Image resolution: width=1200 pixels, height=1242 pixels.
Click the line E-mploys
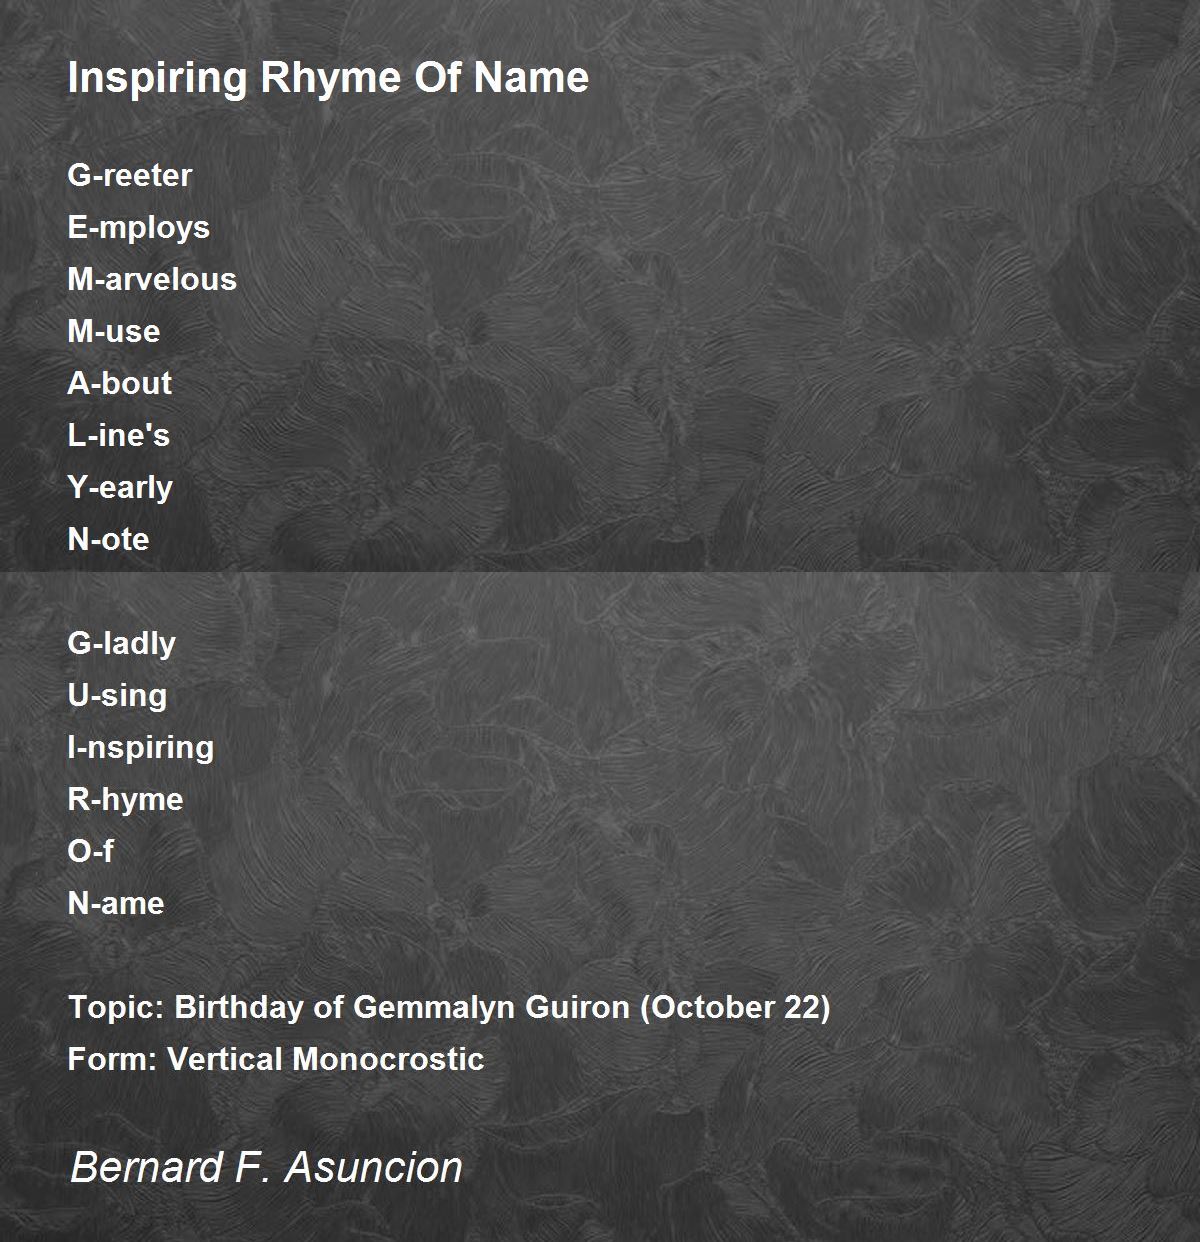tap(139, 228)
